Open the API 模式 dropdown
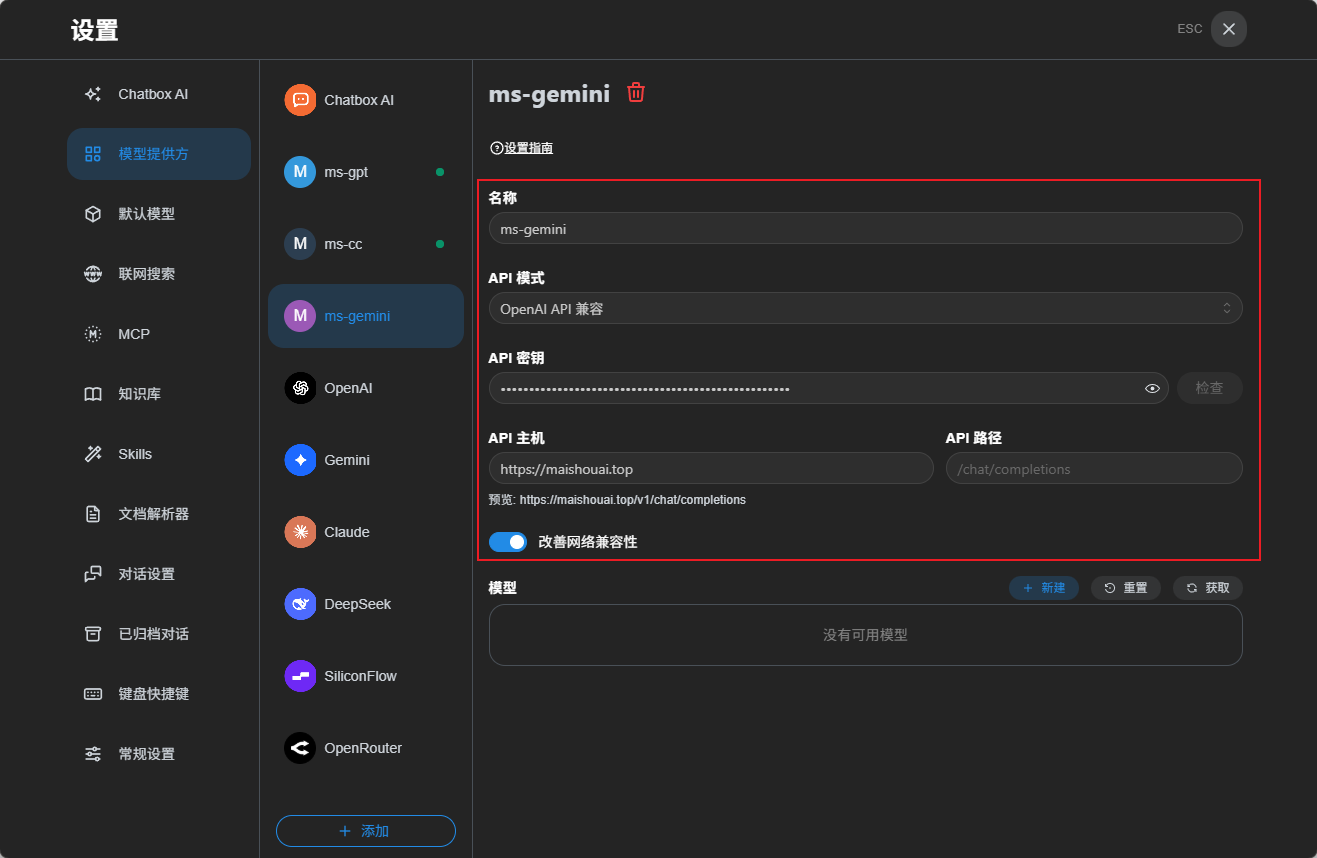Image resolution: width=1317 pixels, height=858 pixels. pyautogui.click(x=865, y=308)
